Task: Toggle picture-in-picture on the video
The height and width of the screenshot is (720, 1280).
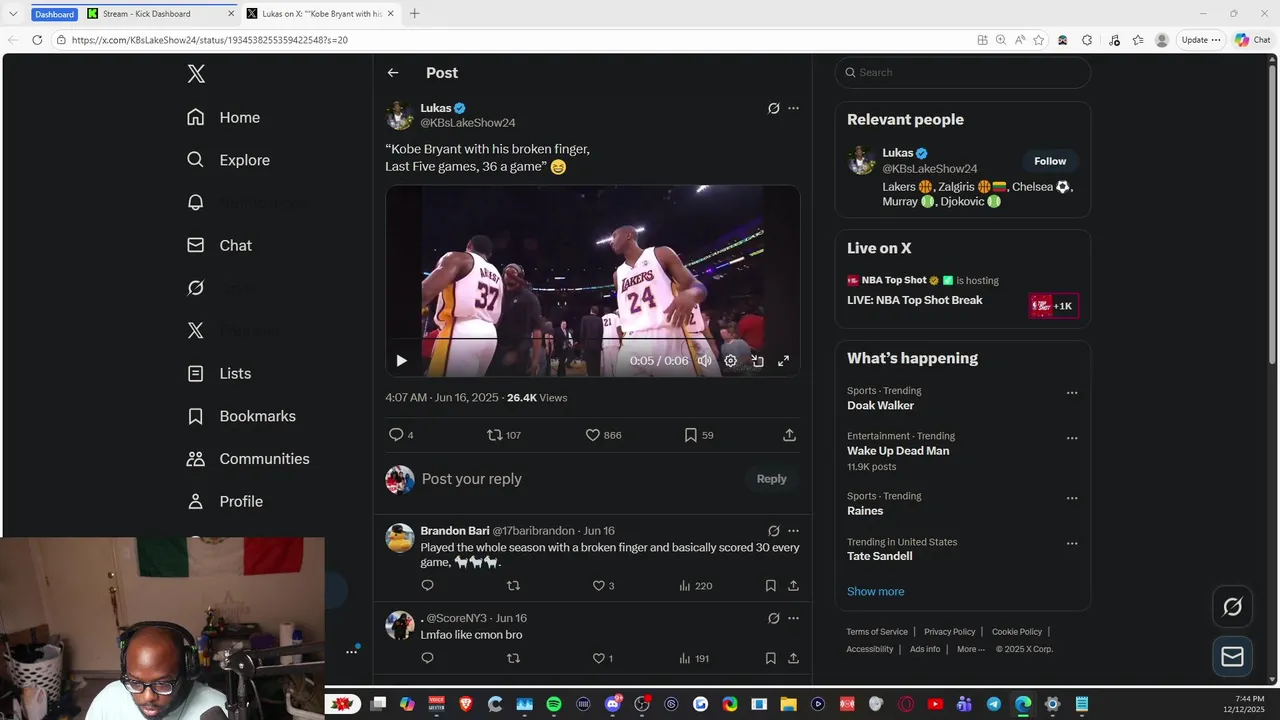Action: 757,361
